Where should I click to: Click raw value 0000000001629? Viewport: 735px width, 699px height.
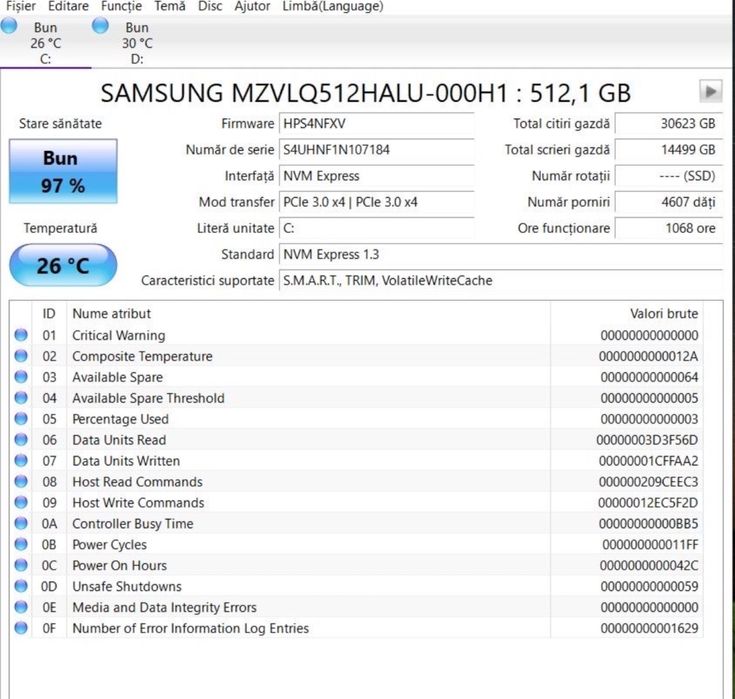(649, 628)
